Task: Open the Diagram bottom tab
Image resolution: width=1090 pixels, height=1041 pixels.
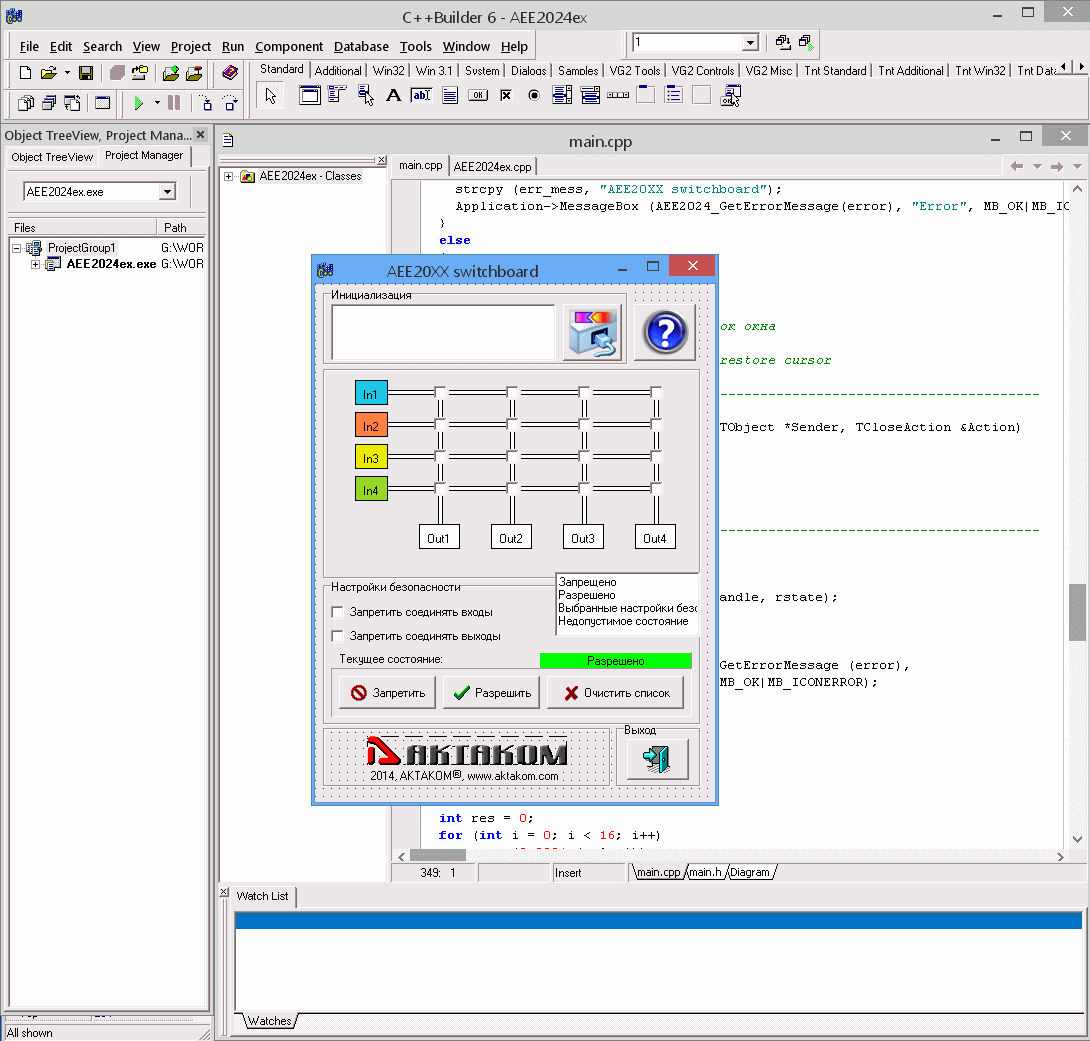Action: click(750, 872)
